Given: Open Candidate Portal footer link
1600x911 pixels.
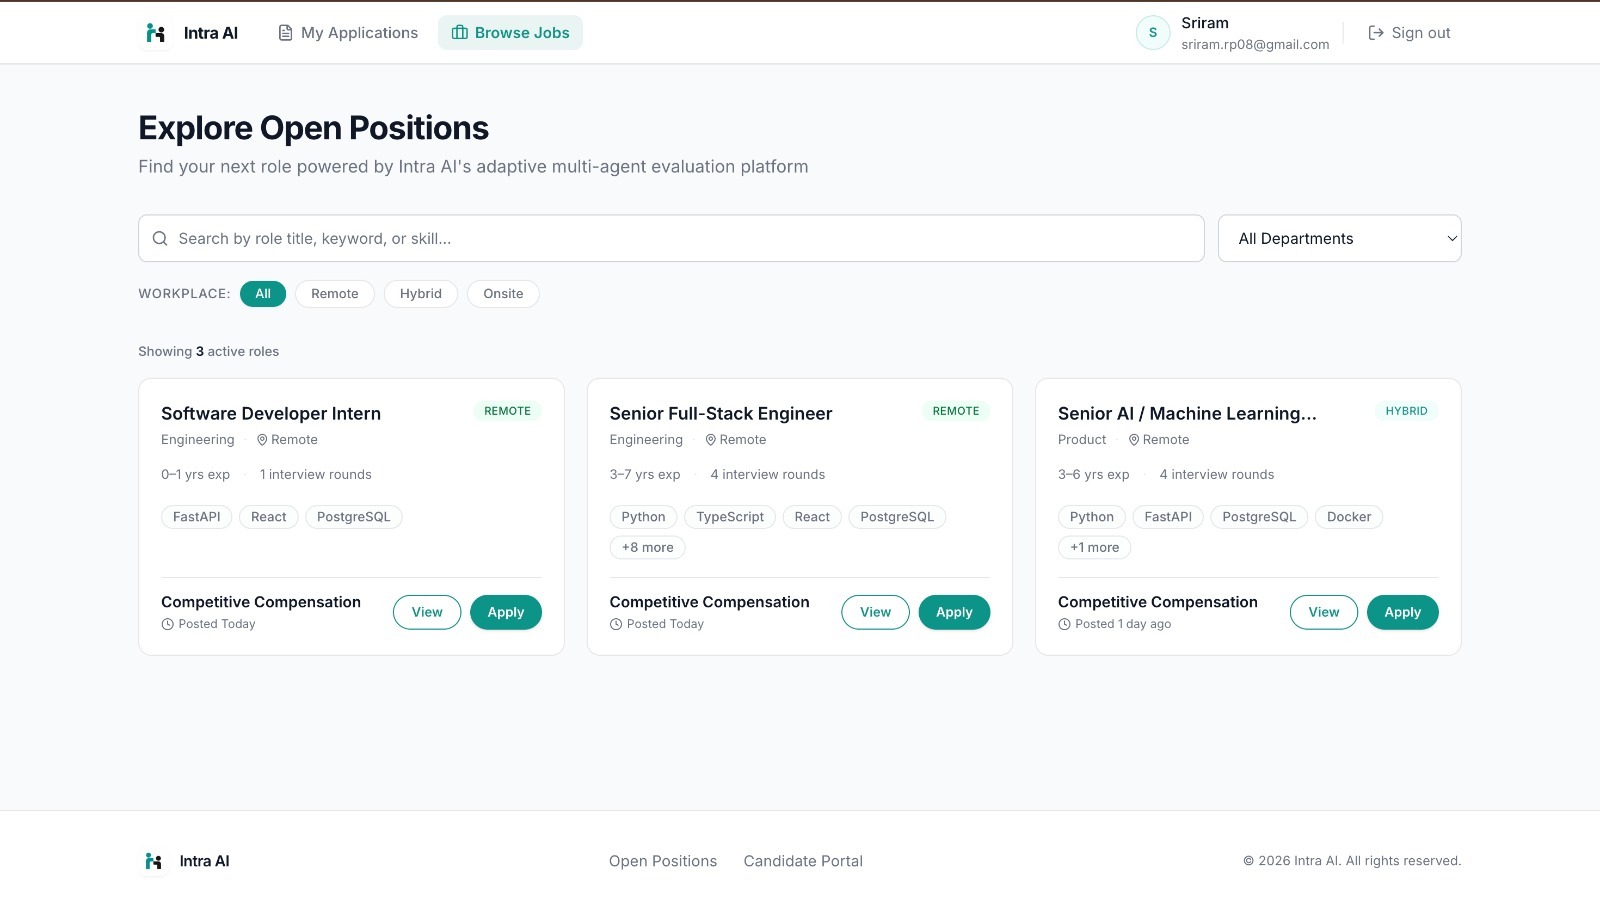Looking at the screenshot, I should (x=803, y=861).
